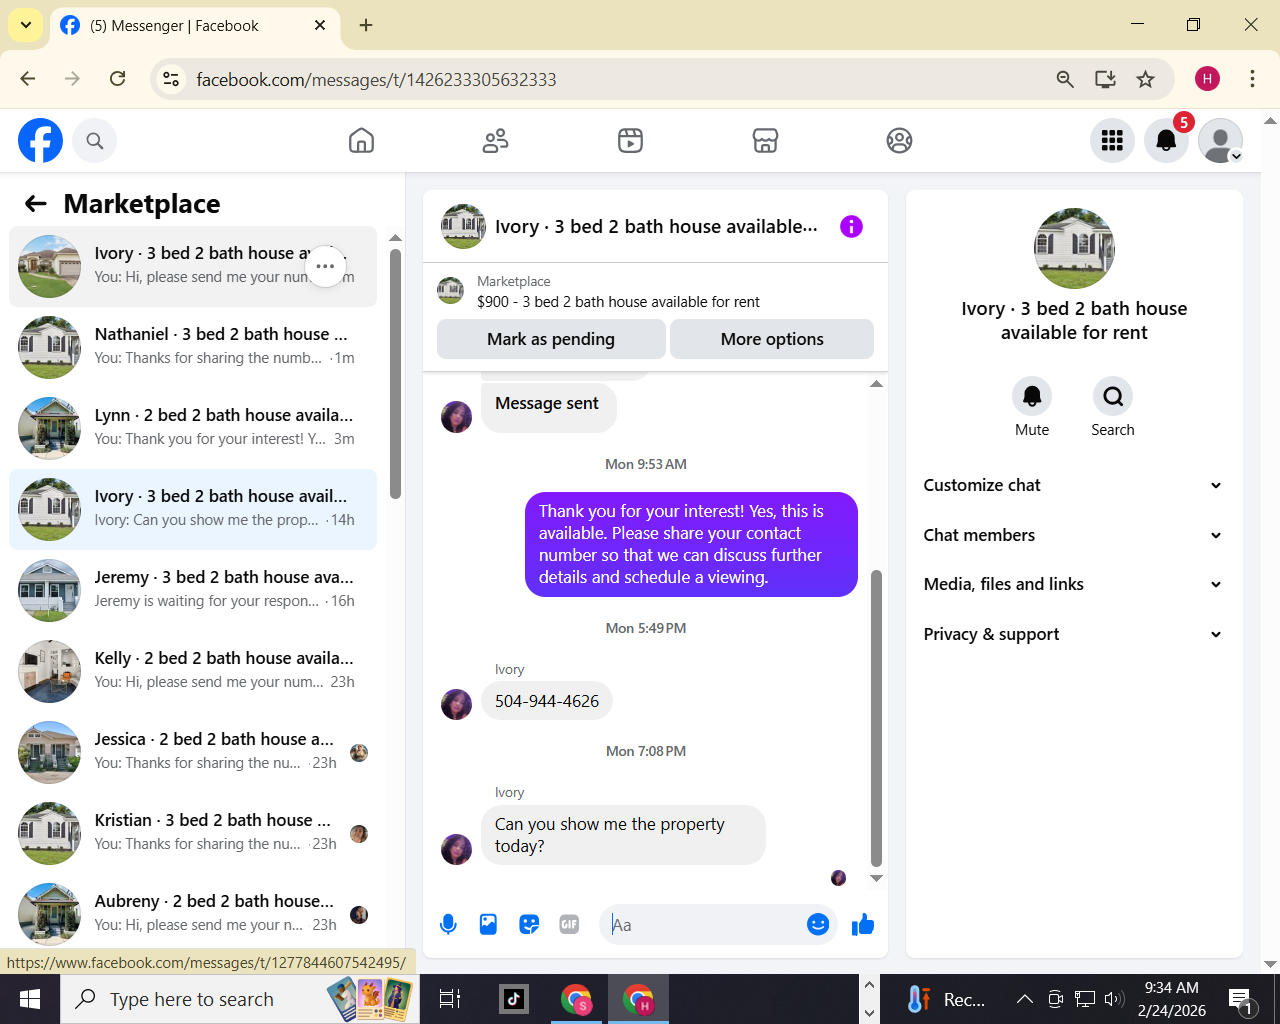Viewport: 1280px width, 1024px height.
Task: Open the tab search dropdown arrow
Action: [26, 25]
